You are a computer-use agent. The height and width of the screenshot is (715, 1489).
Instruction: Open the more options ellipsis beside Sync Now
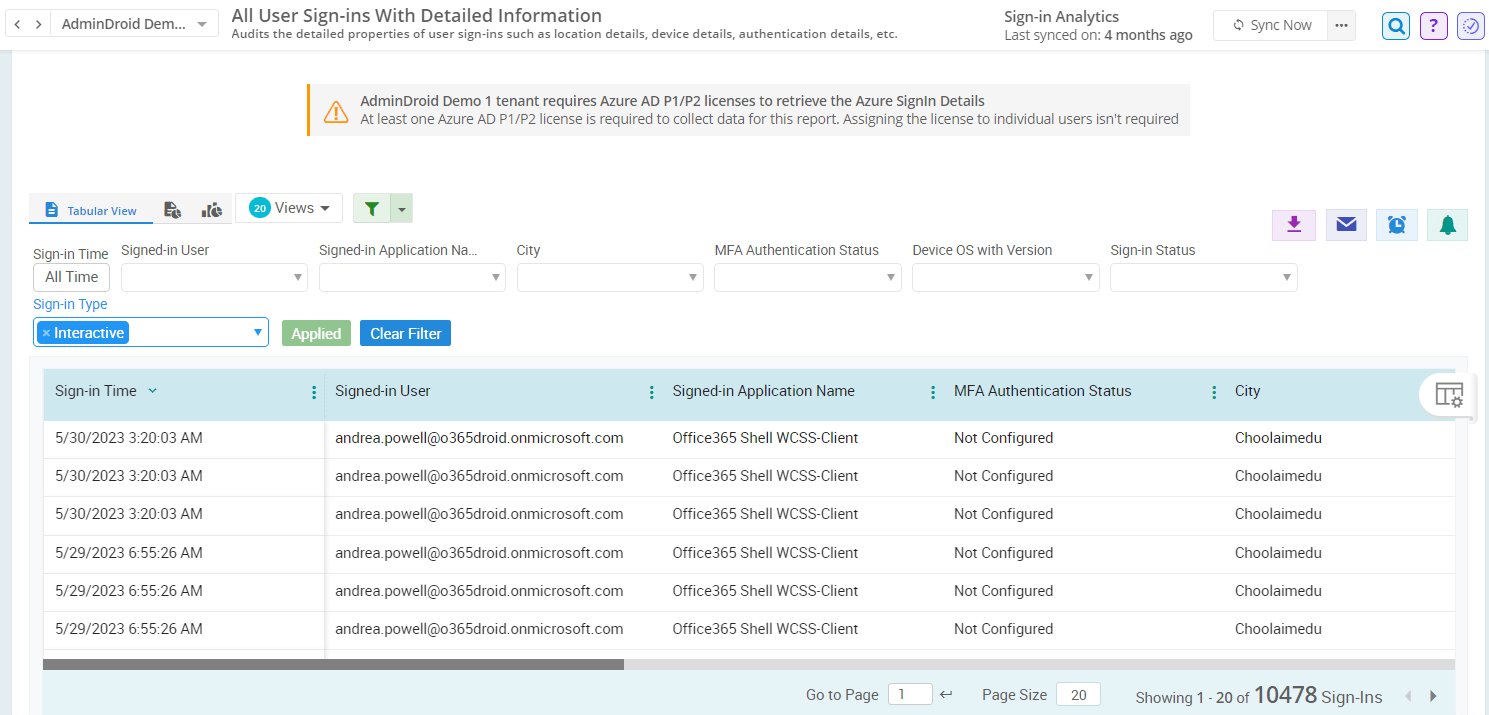[x=1341, y=25]
